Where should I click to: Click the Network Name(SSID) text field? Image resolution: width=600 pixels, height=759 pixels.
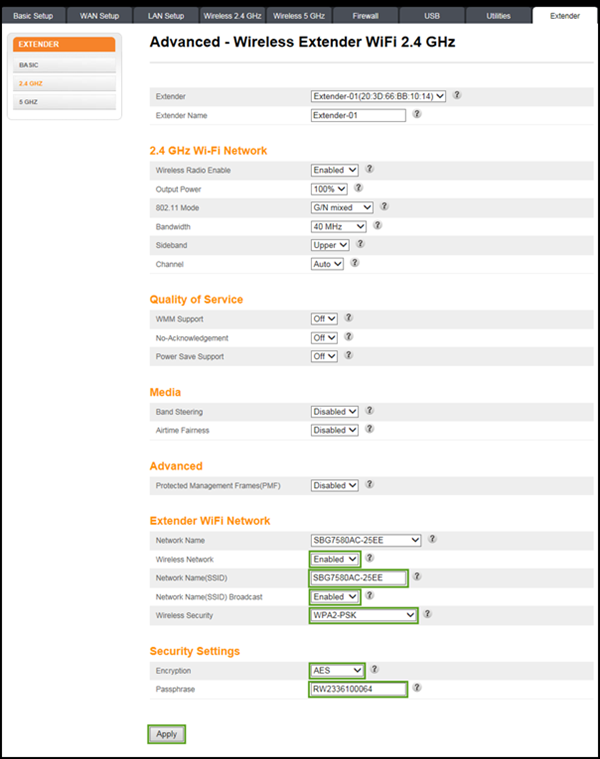[x=358, y=578]
